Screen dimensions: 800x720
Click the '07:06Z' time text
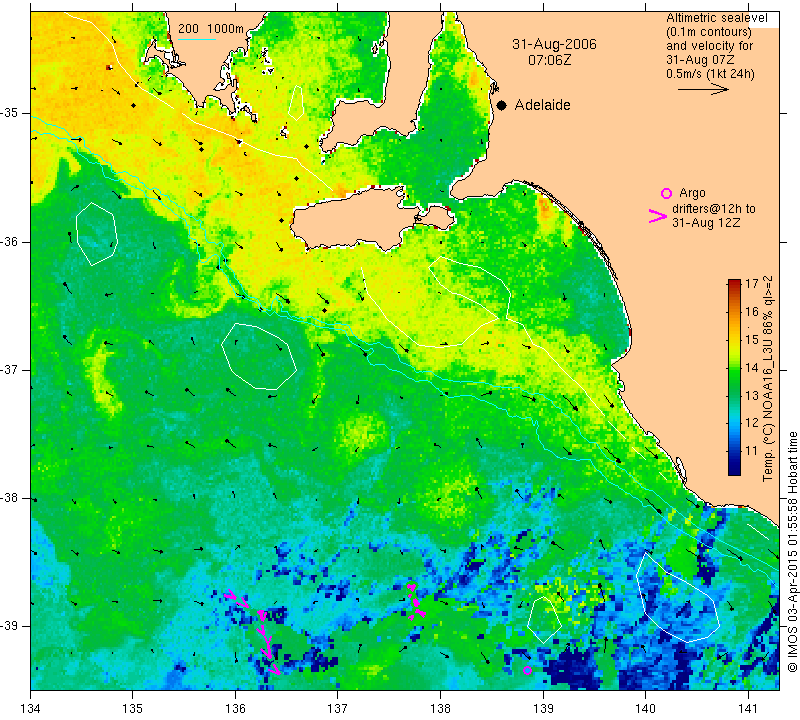[549, 60]
